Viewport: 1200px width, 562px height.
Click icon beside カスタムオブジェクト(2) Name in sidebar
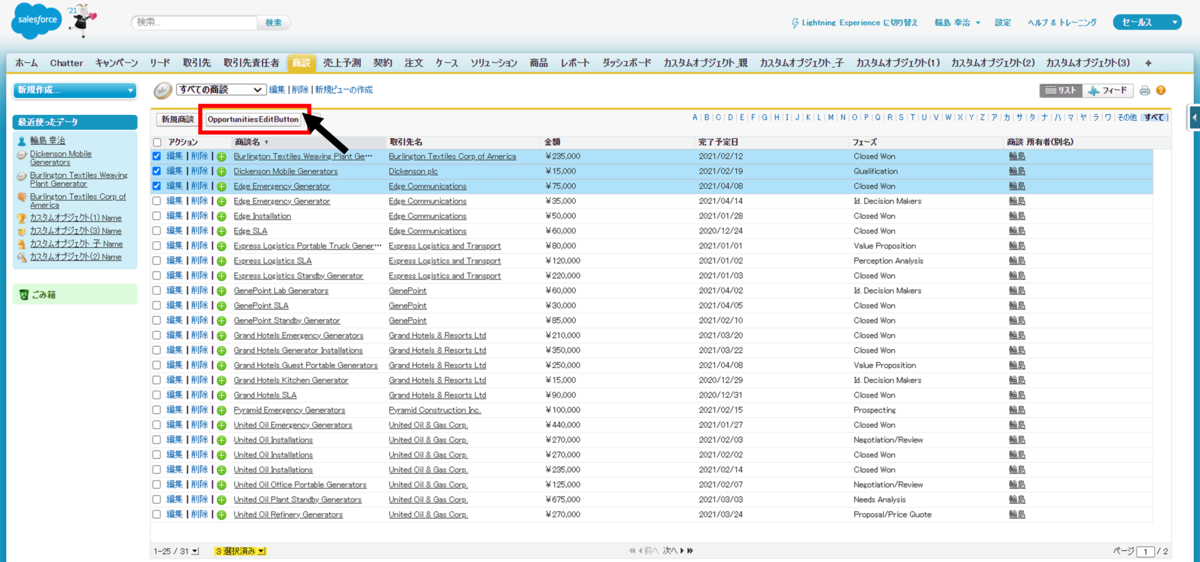coord(22,256)
